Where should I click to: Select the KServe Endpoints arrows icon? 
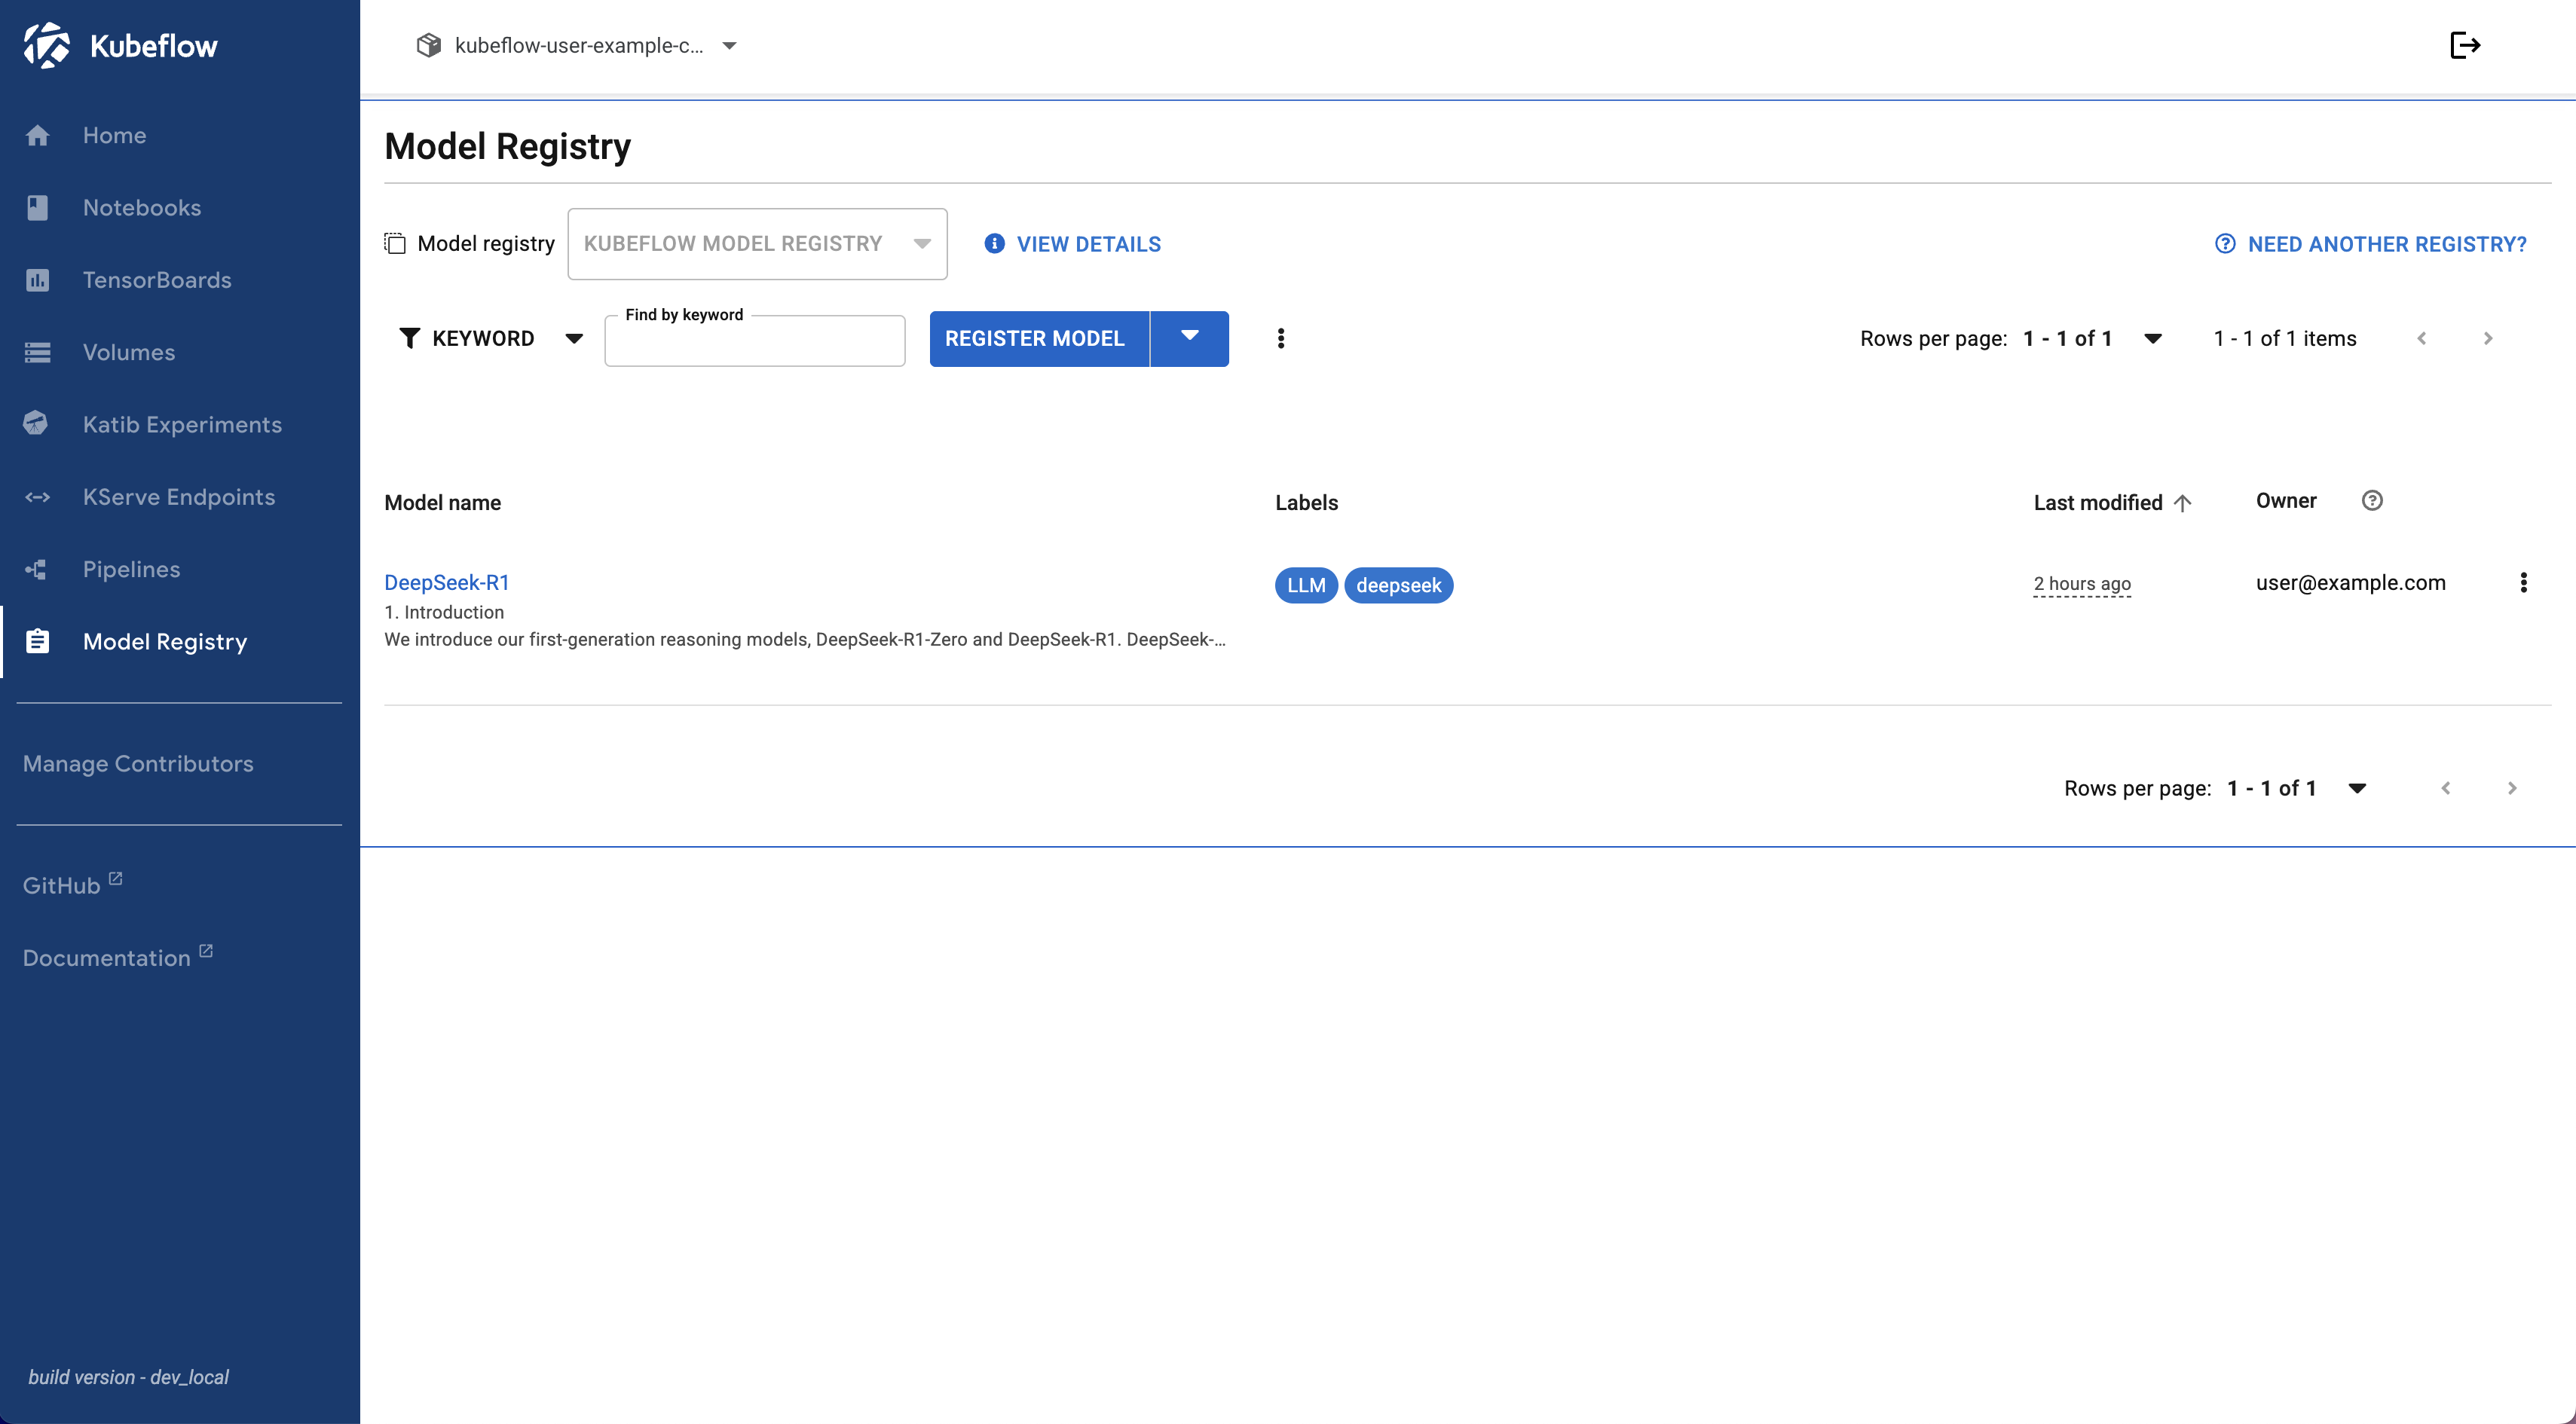pos(37,496)
